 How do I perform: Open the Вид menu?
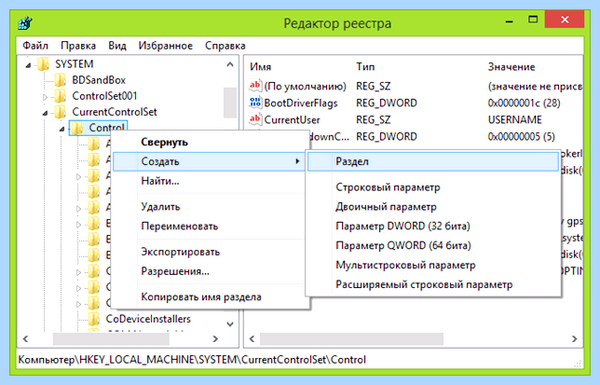[117, 46]
